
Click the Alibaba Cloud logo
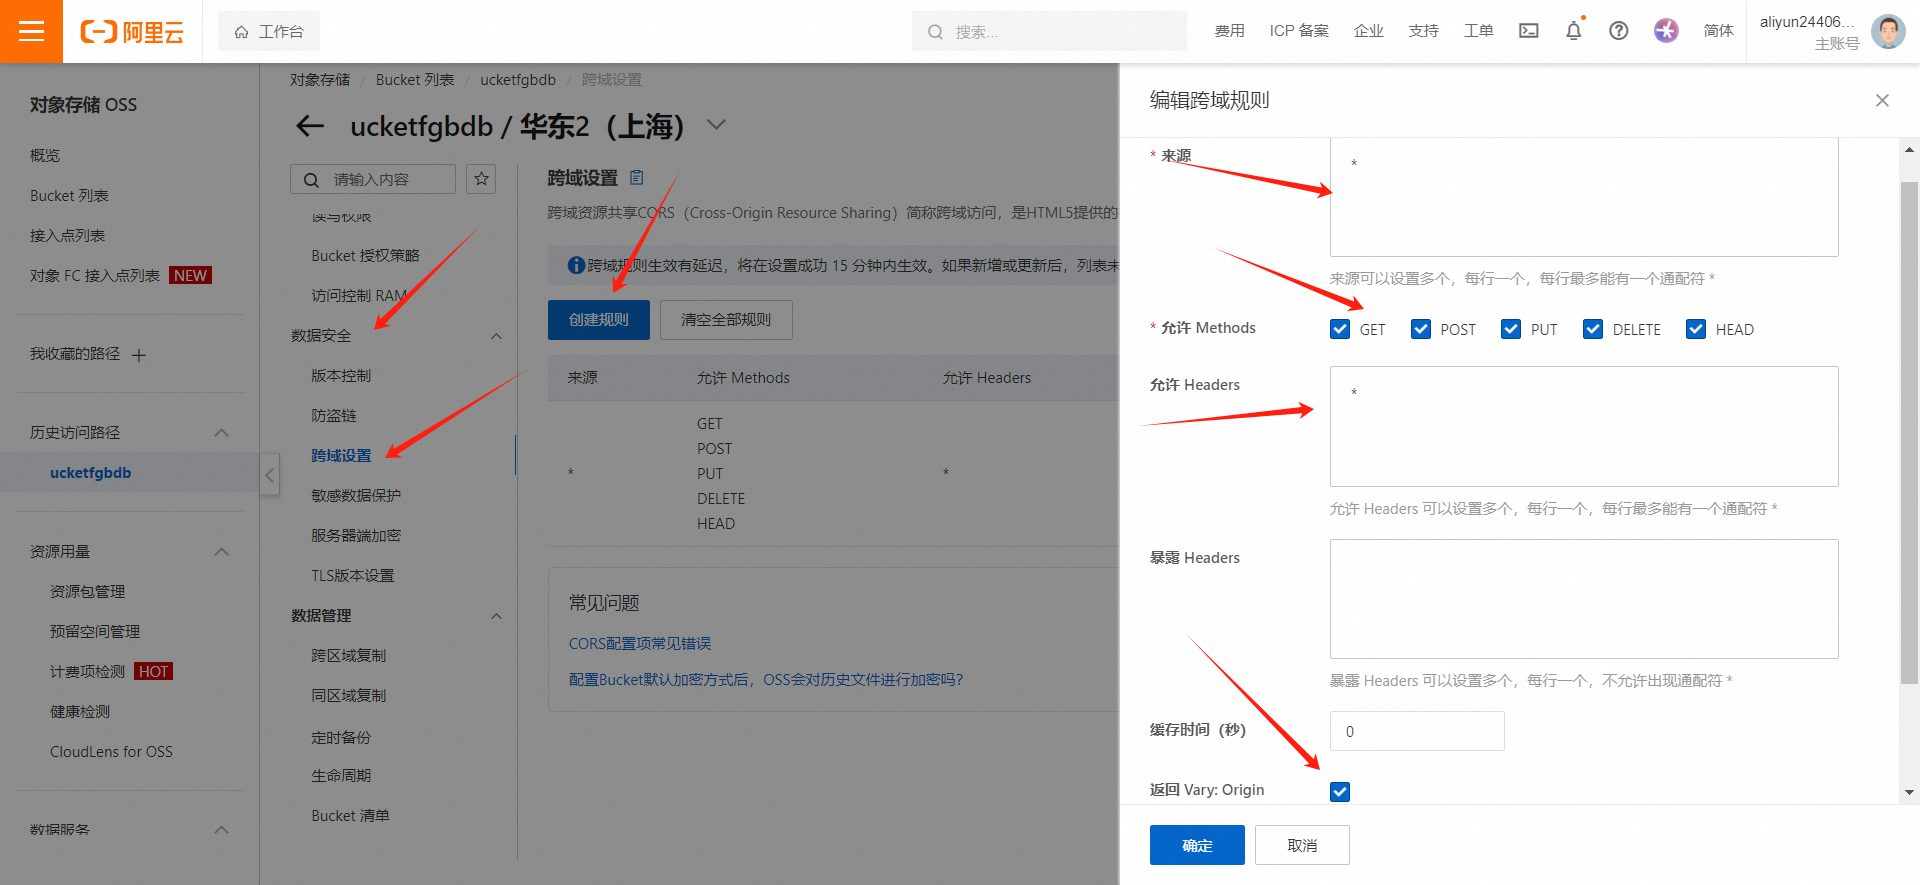(132, 32)
